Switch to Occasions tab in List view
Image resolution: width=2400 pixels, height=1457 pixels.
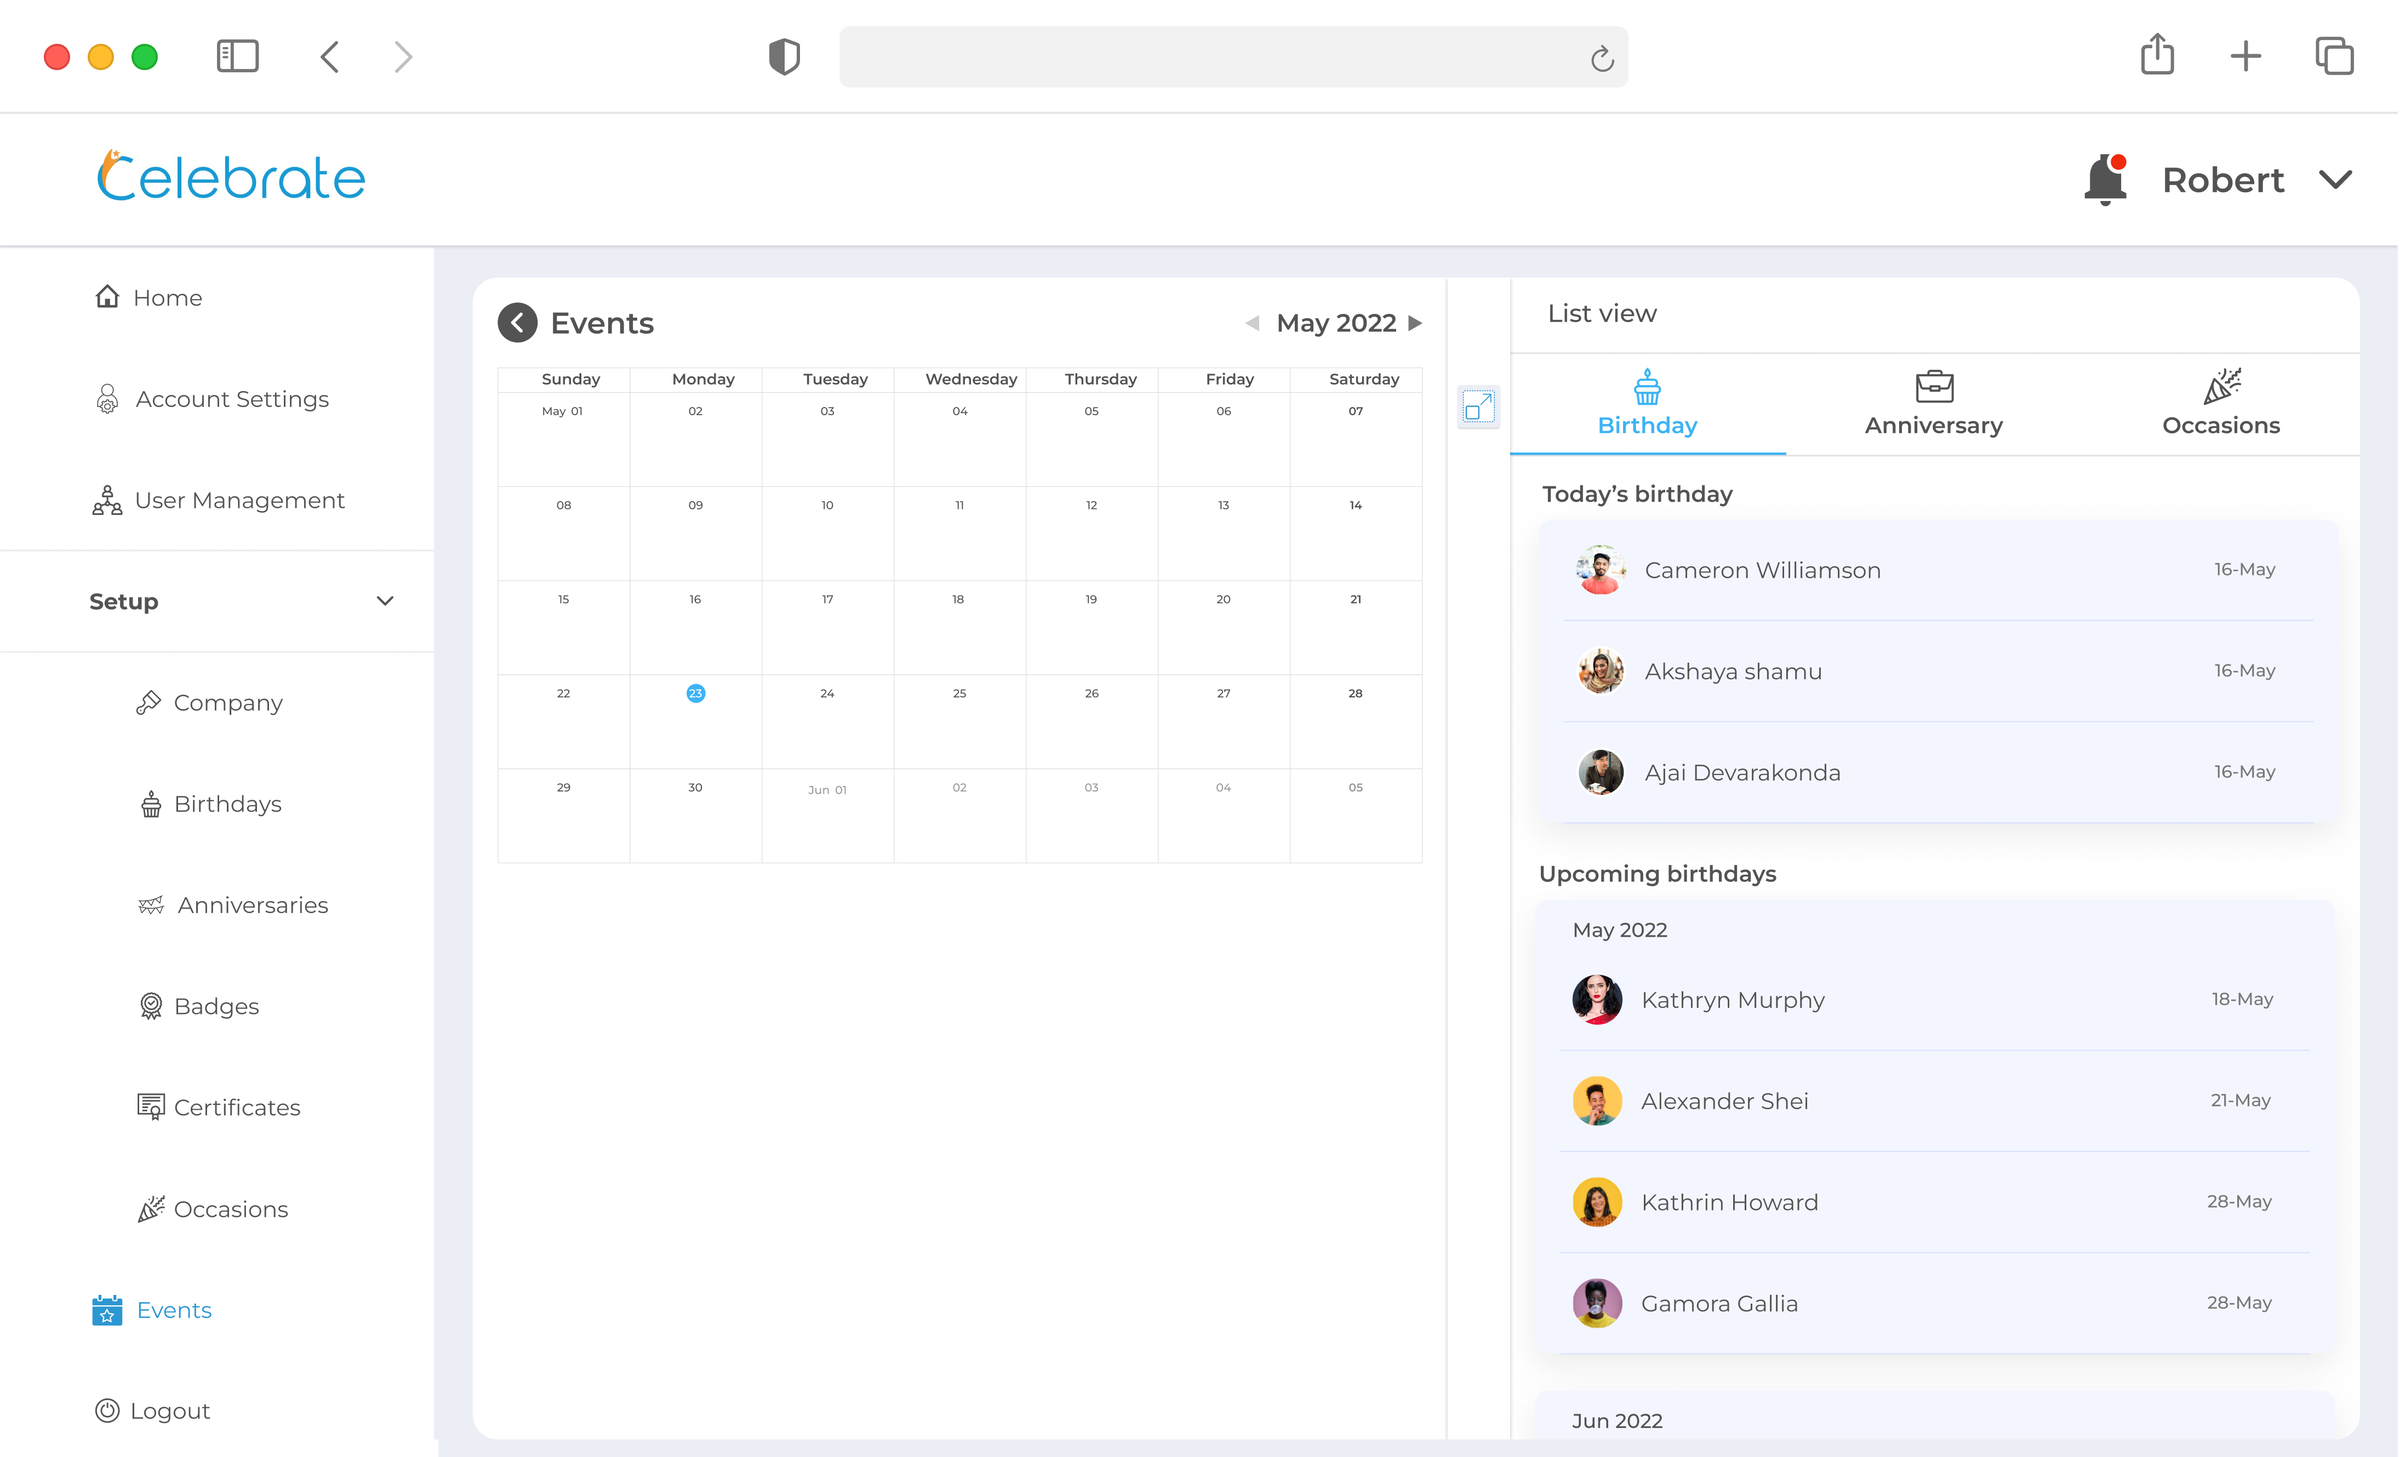(2220, 403)
